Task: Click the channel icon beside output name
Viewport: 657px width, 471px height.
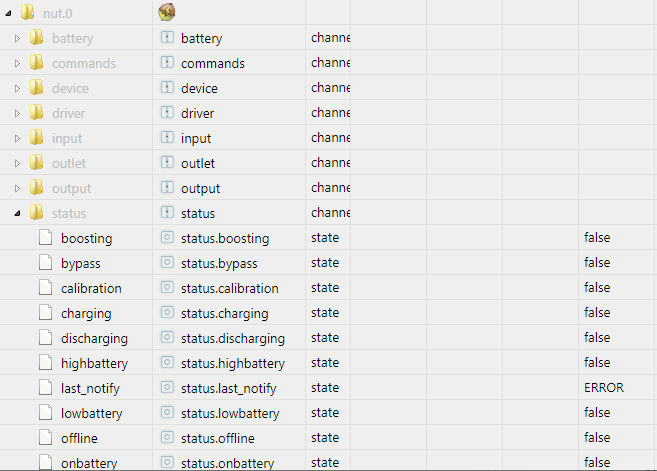Action: pos(167,187)
